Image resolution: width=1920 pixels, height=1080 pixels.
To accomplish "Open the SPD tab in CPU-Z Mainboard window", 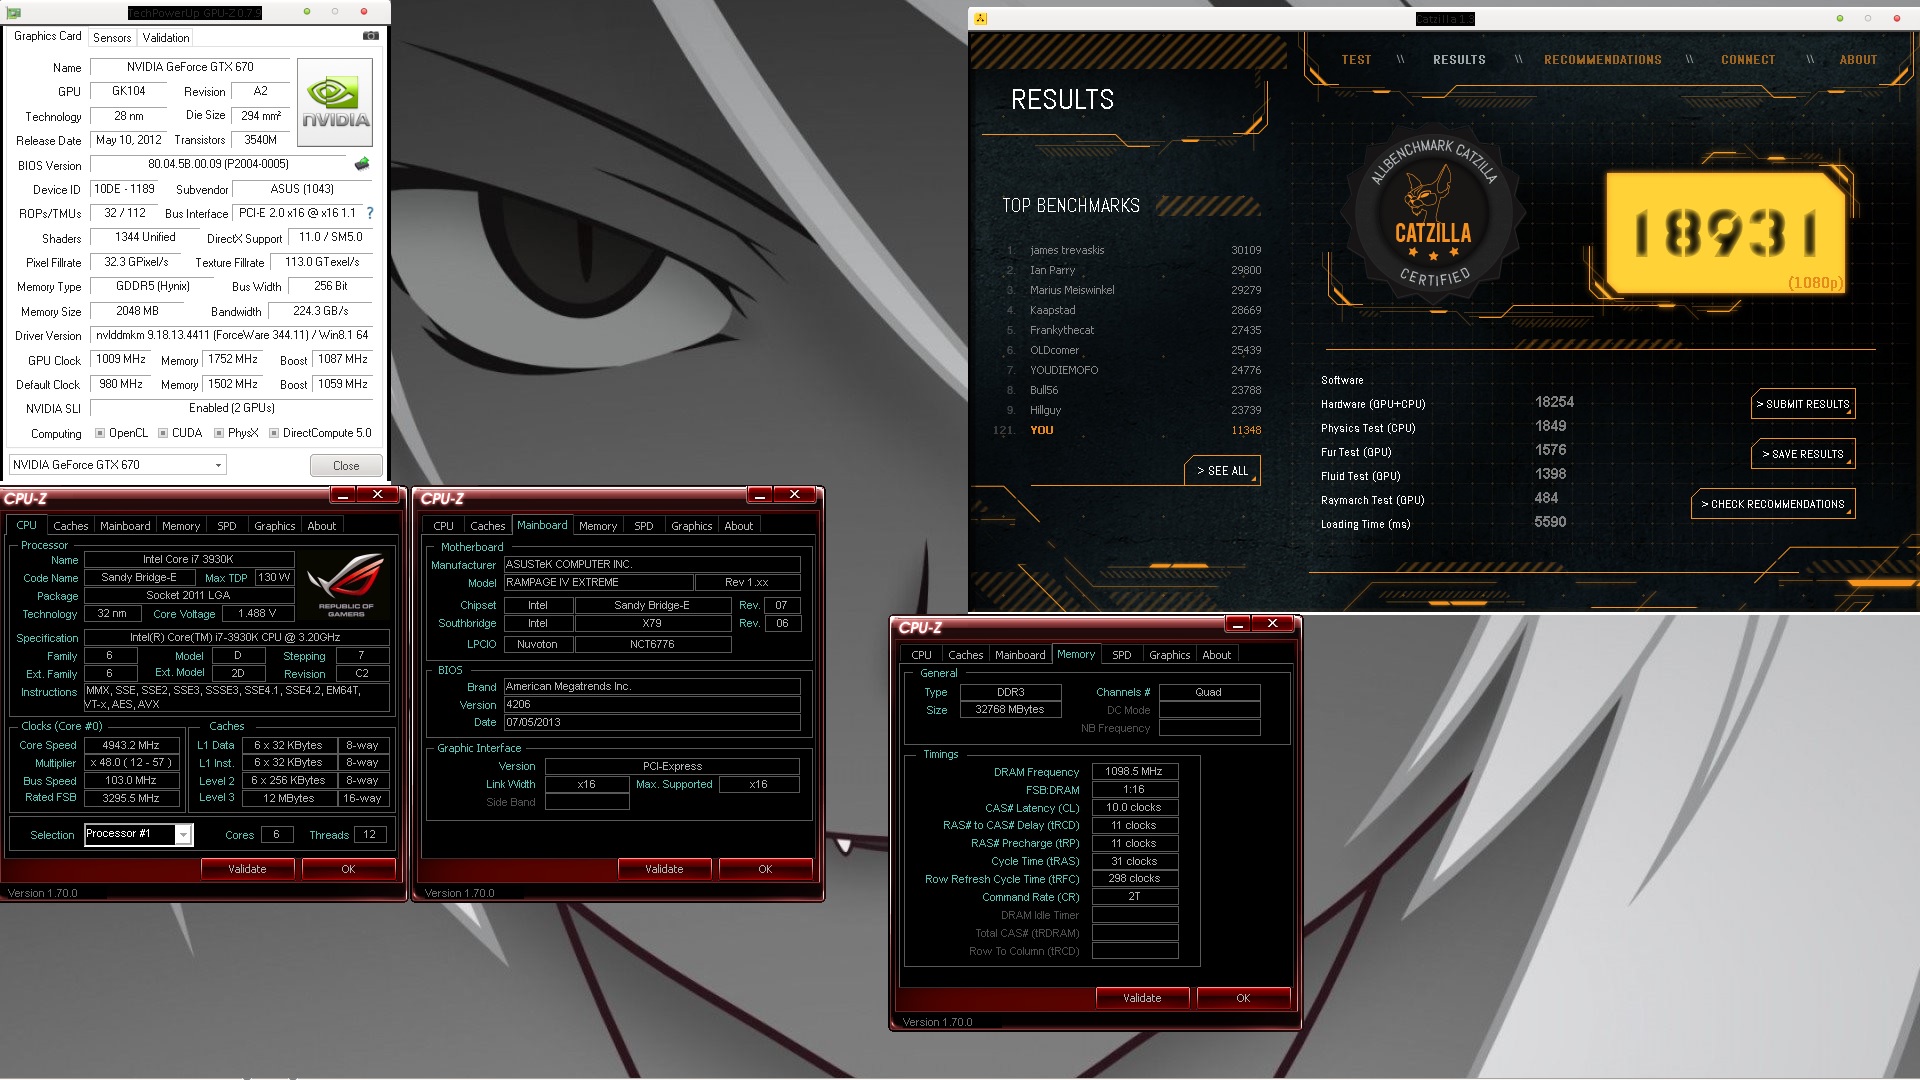I will tap(644, 526).
